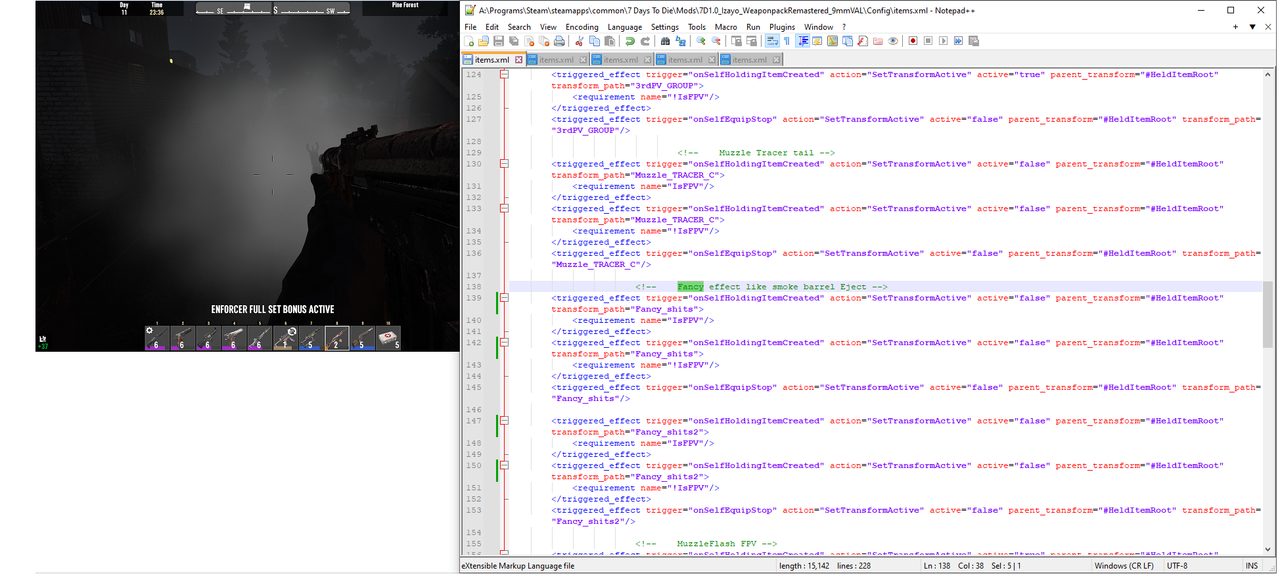Close the active items.xml tab via red X
1280x576 pixels.
pos(519,60)
